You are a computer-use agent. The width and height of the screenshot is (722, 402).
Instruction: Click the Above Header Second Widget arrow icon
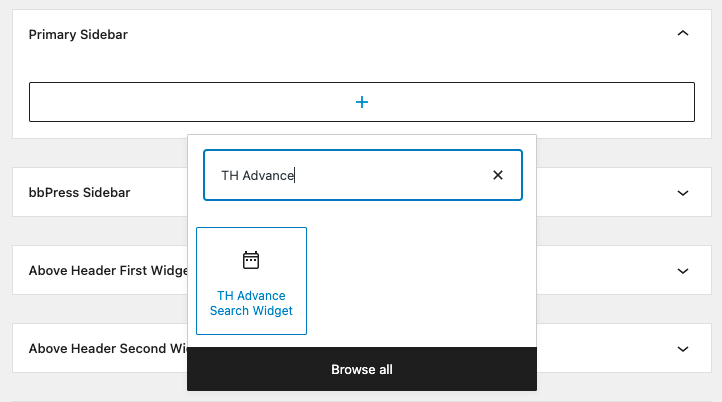tap(683, 349)
